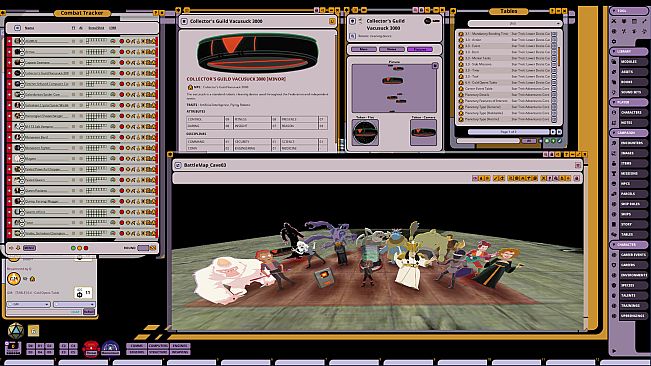Viewport: 651px width, 366px height.
Task: Toggle global visibility icon in Combat Tracker header
Action: 17,28
